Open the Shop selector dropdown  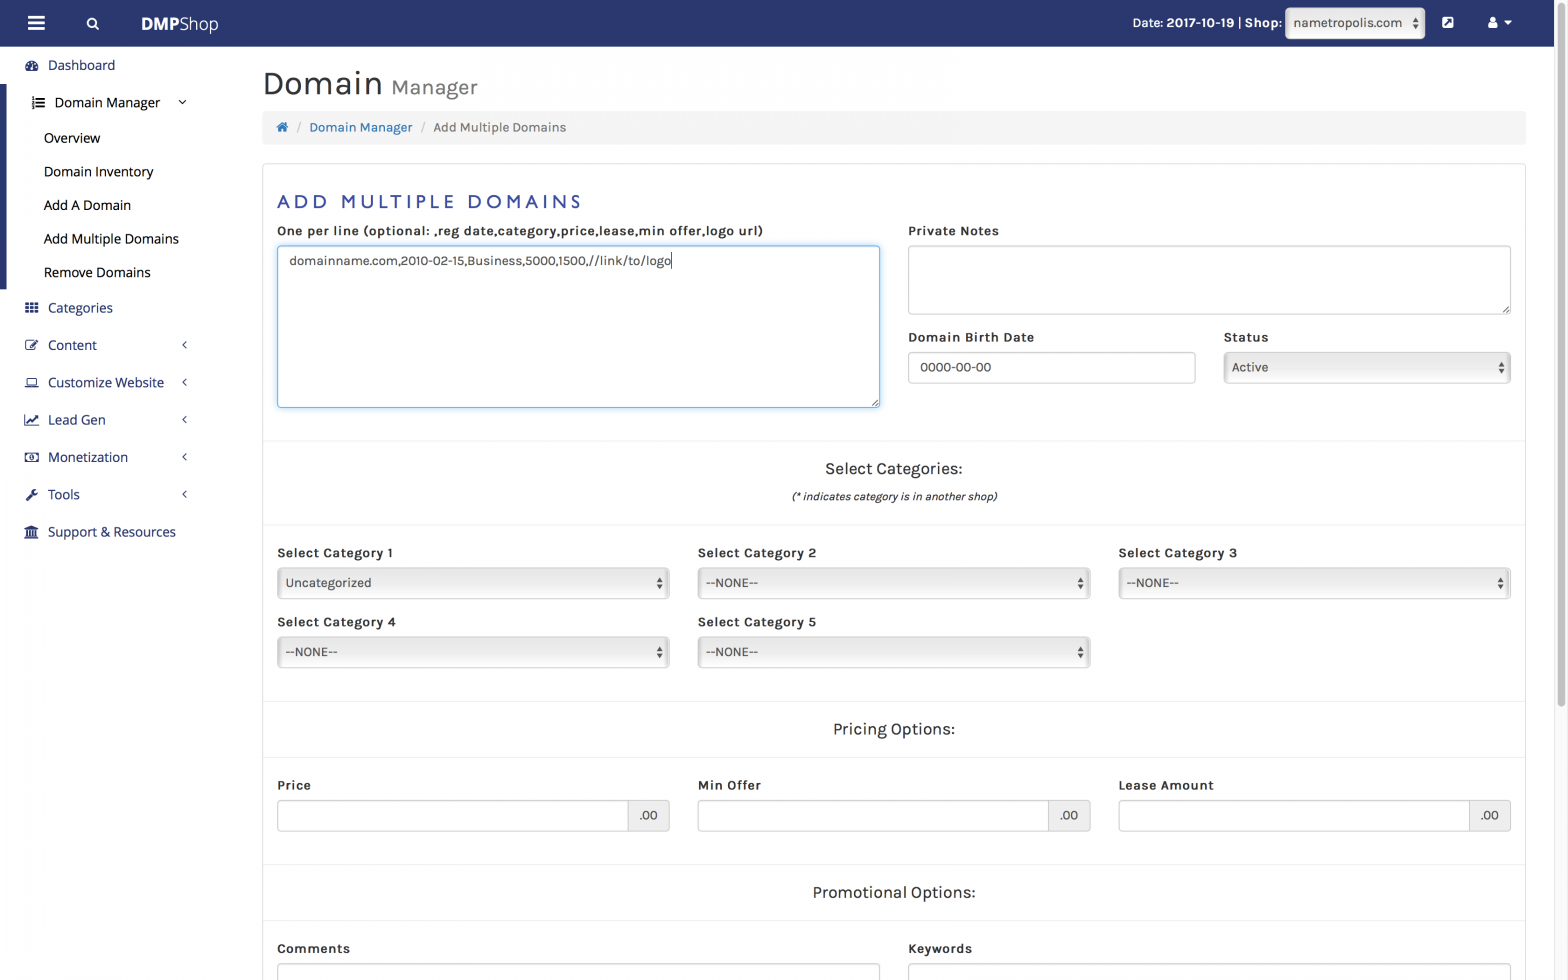[x=1354, y=23]
